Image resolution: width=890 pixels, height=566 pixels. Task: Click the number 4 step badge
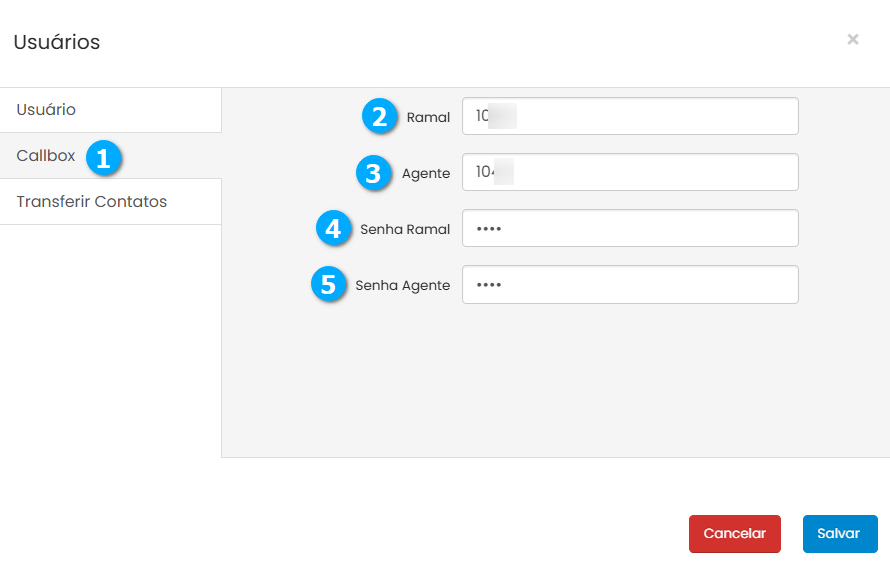(x=333, y=229)
